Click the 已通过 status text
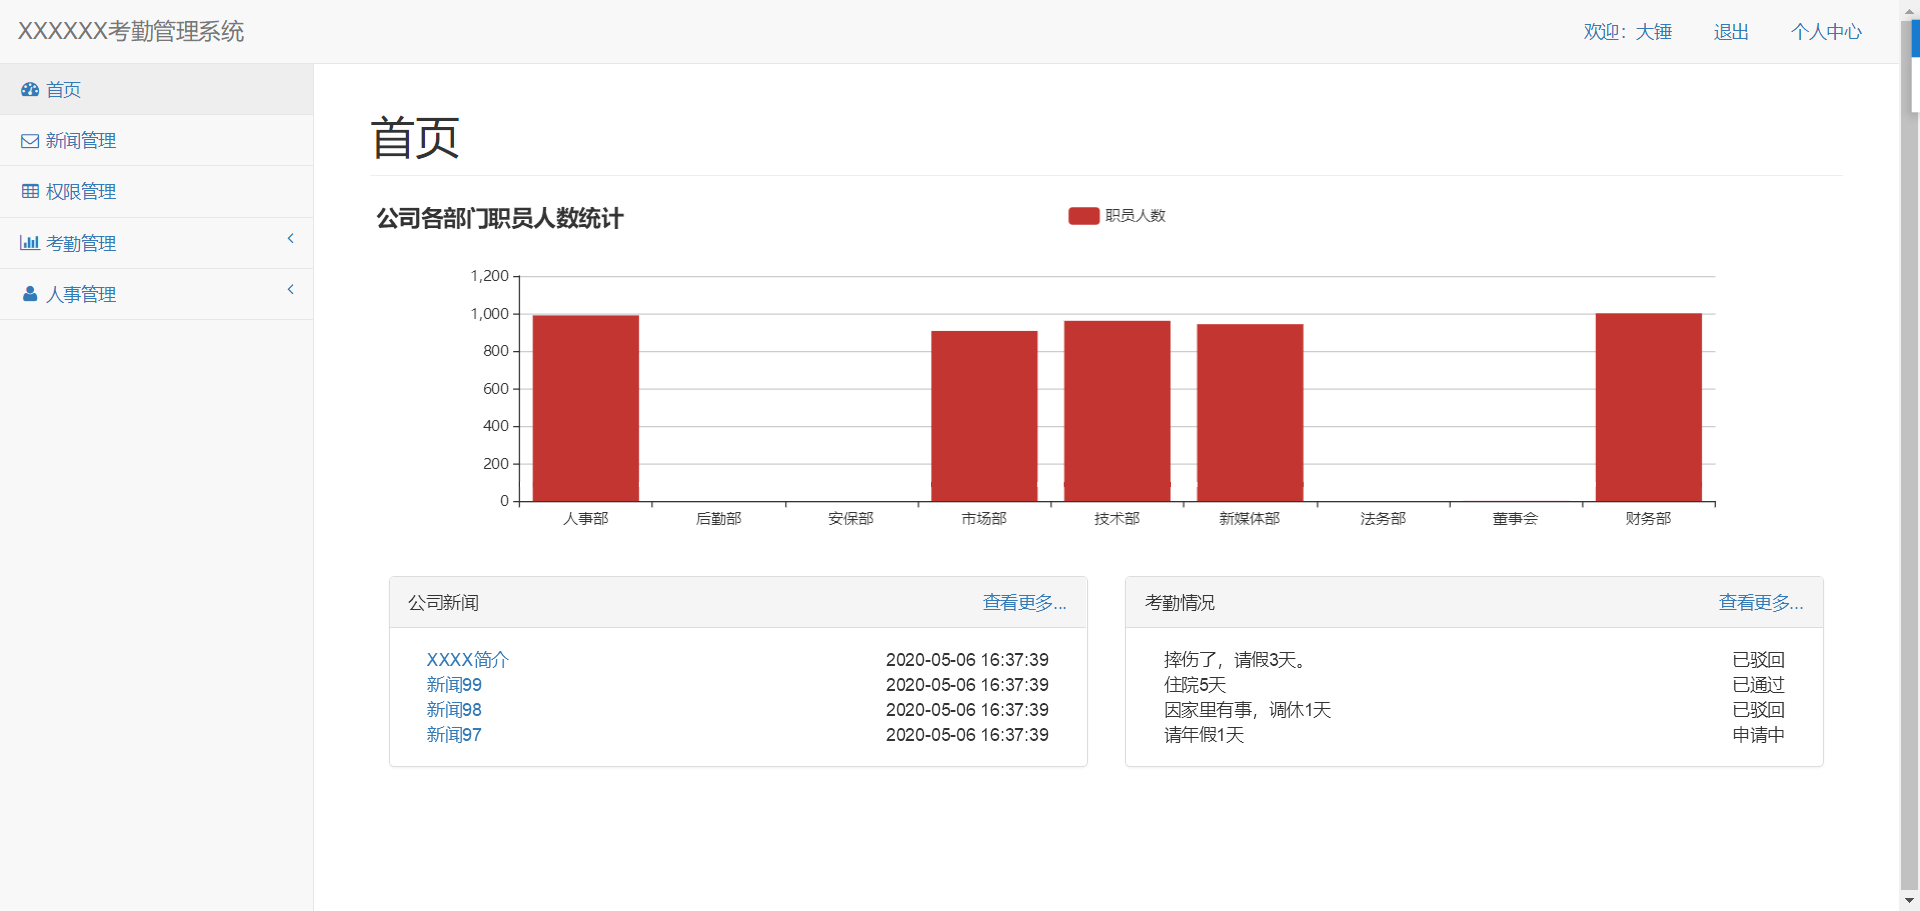The height and width of the screenshot is (911, 1920). [x=1759, y=685]
